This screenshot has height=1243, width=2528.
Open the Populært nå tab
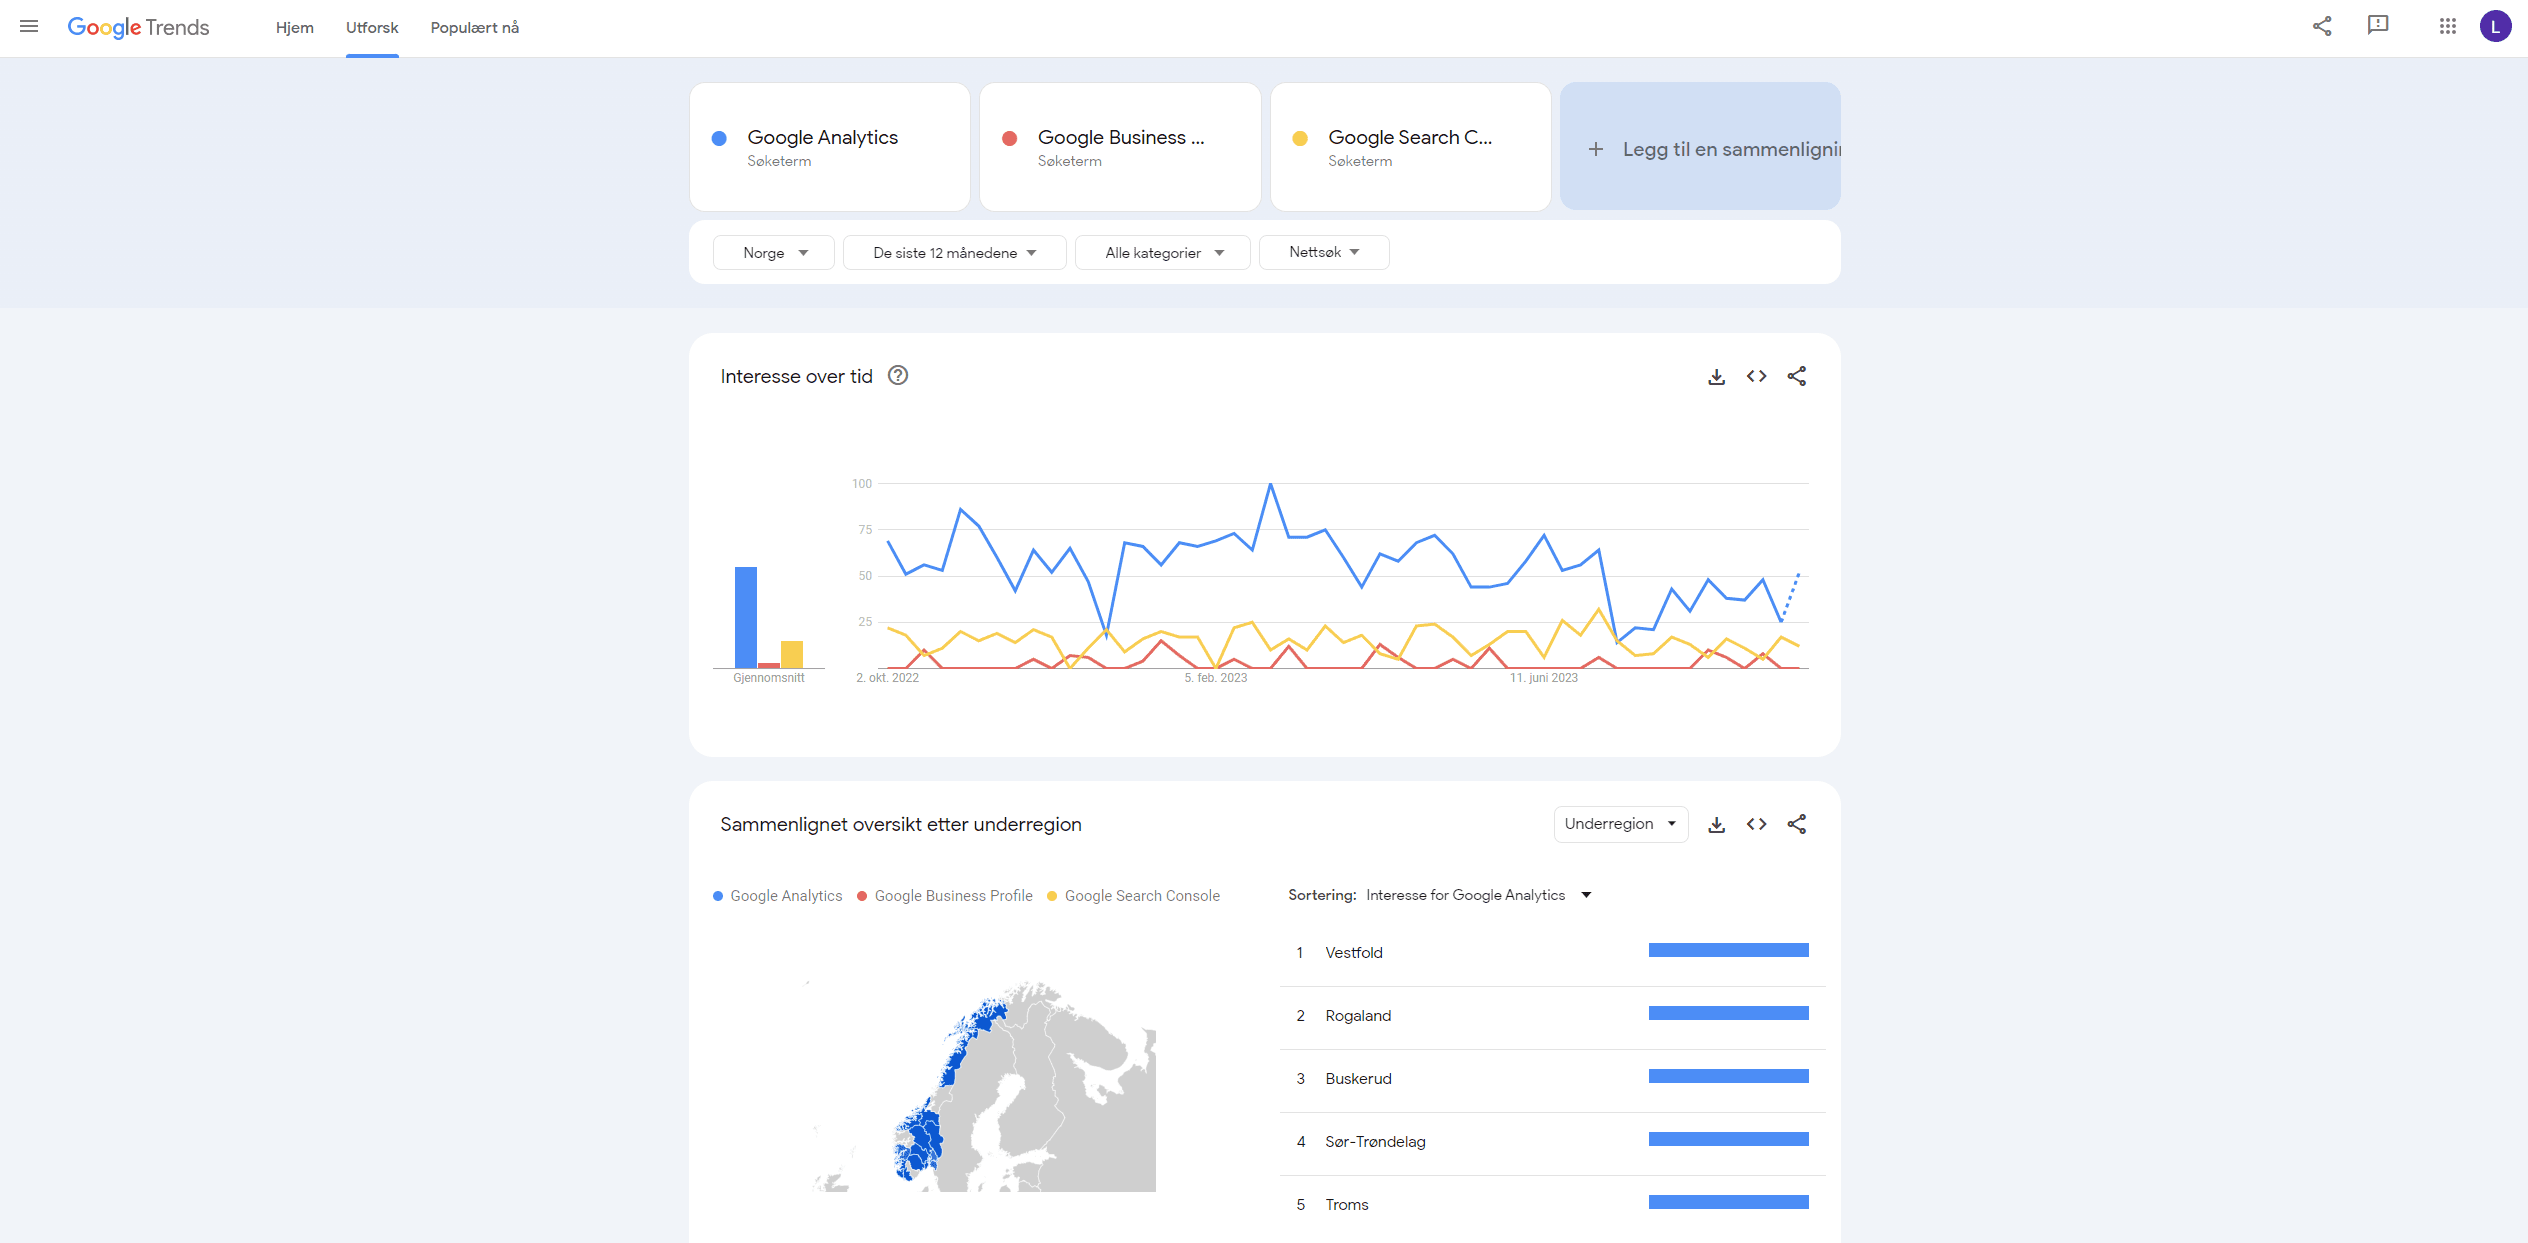[474, 27]
